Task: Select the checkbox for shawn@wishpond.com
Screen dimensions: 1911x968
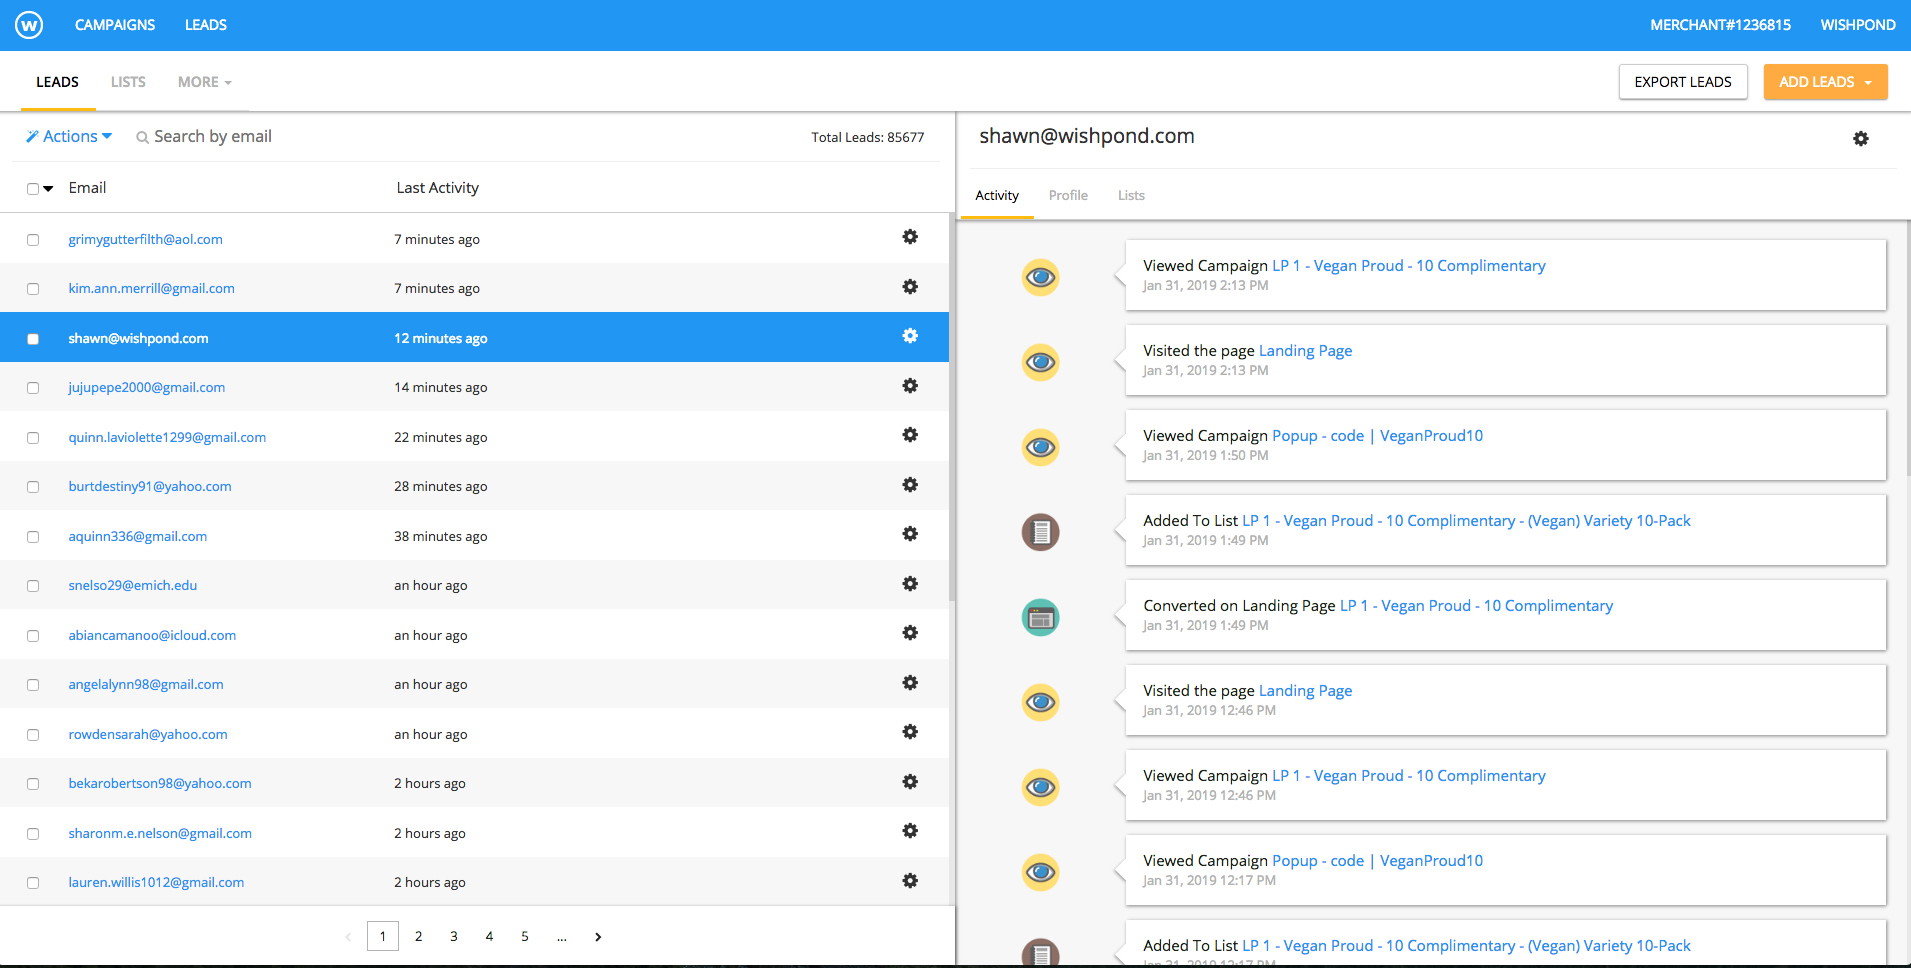Action: click(x=33, y=338)
